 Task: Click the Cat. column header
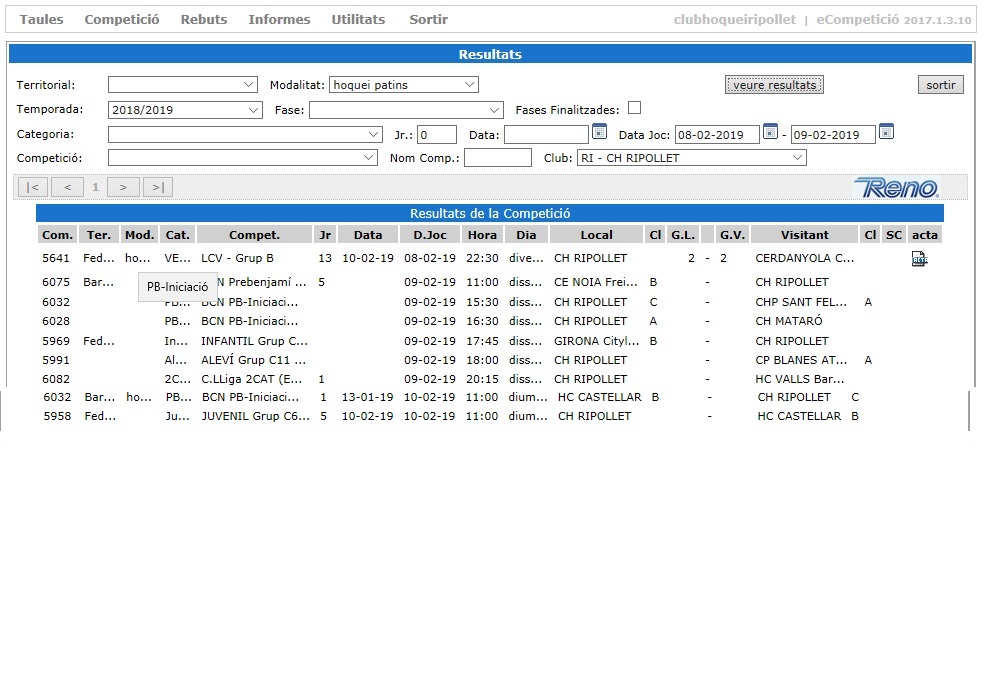point(177,235)
